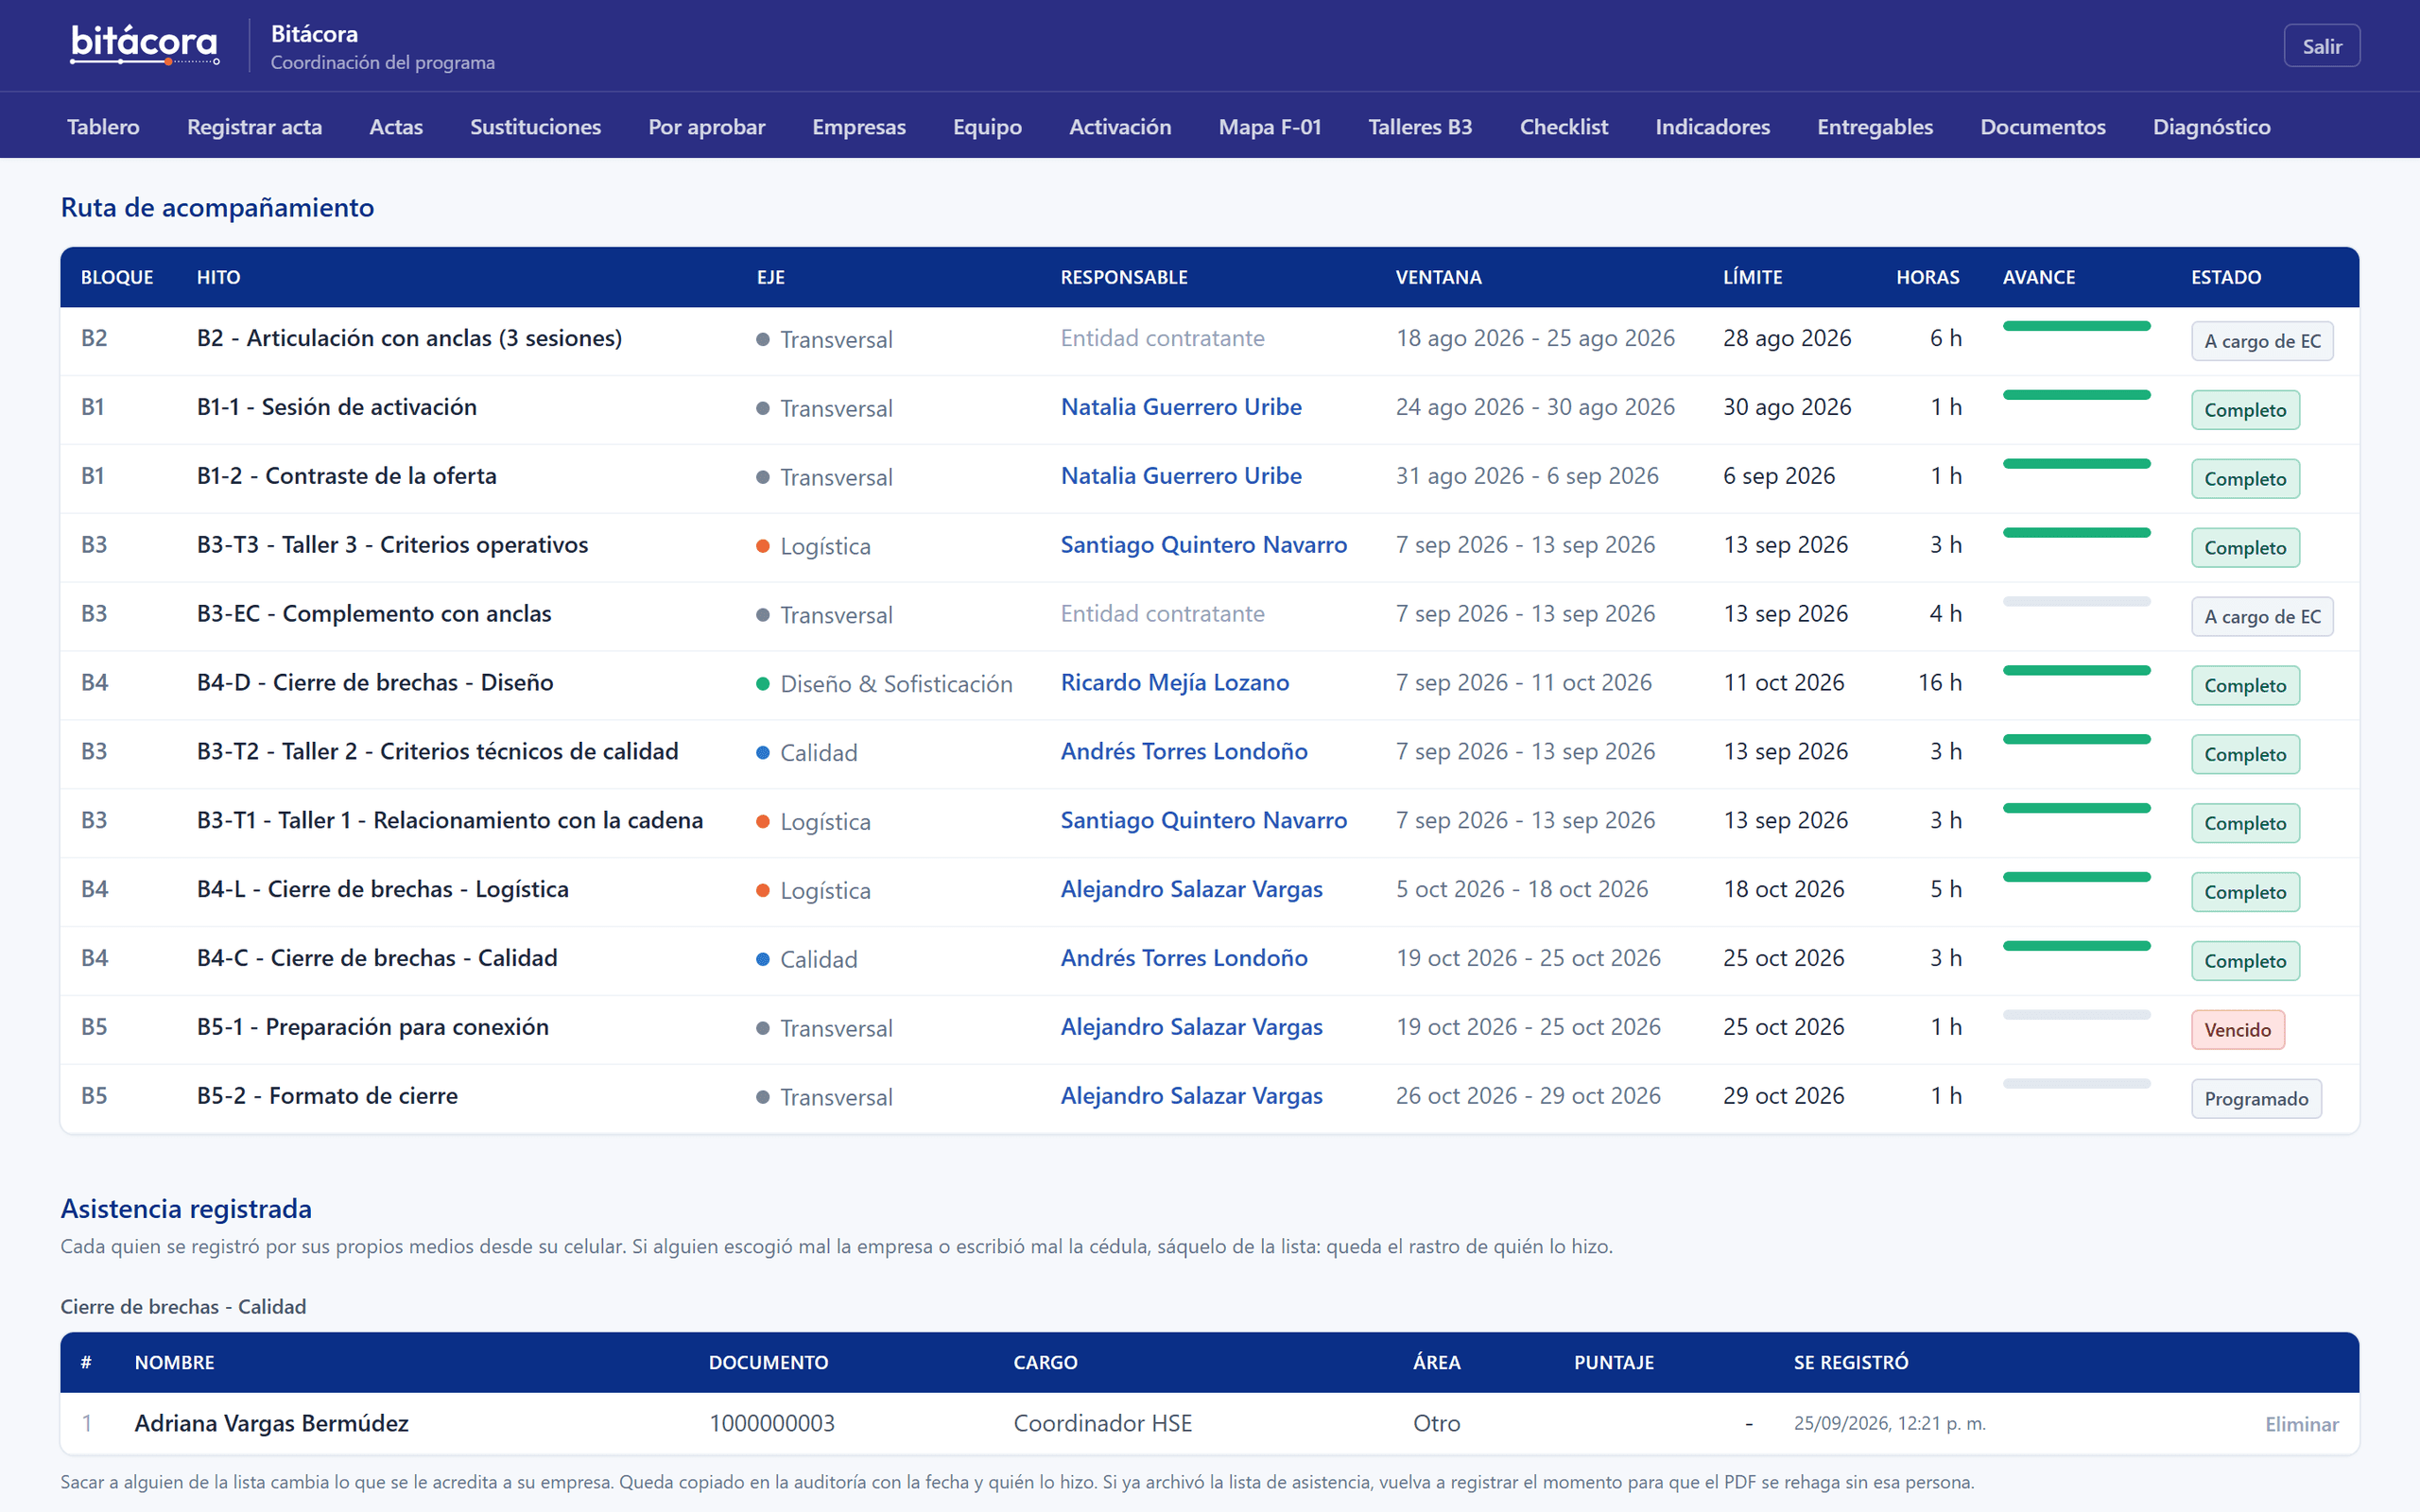Go to Activación section
This screenshot has height=1512, width=2420.
pos(1120,127)
